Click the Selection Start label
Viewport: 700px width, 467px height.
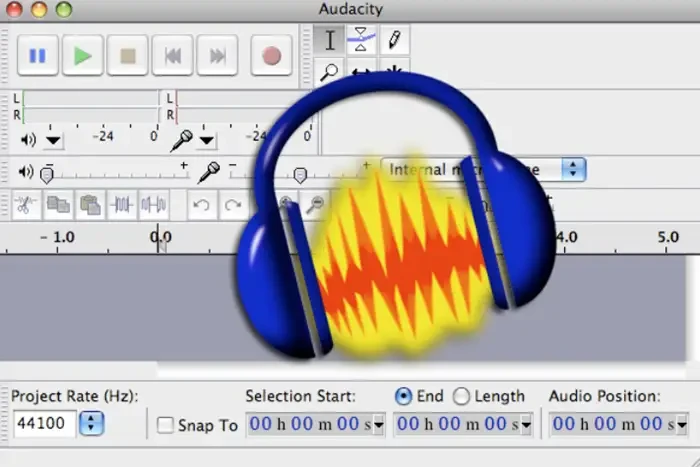coord(300,396)
